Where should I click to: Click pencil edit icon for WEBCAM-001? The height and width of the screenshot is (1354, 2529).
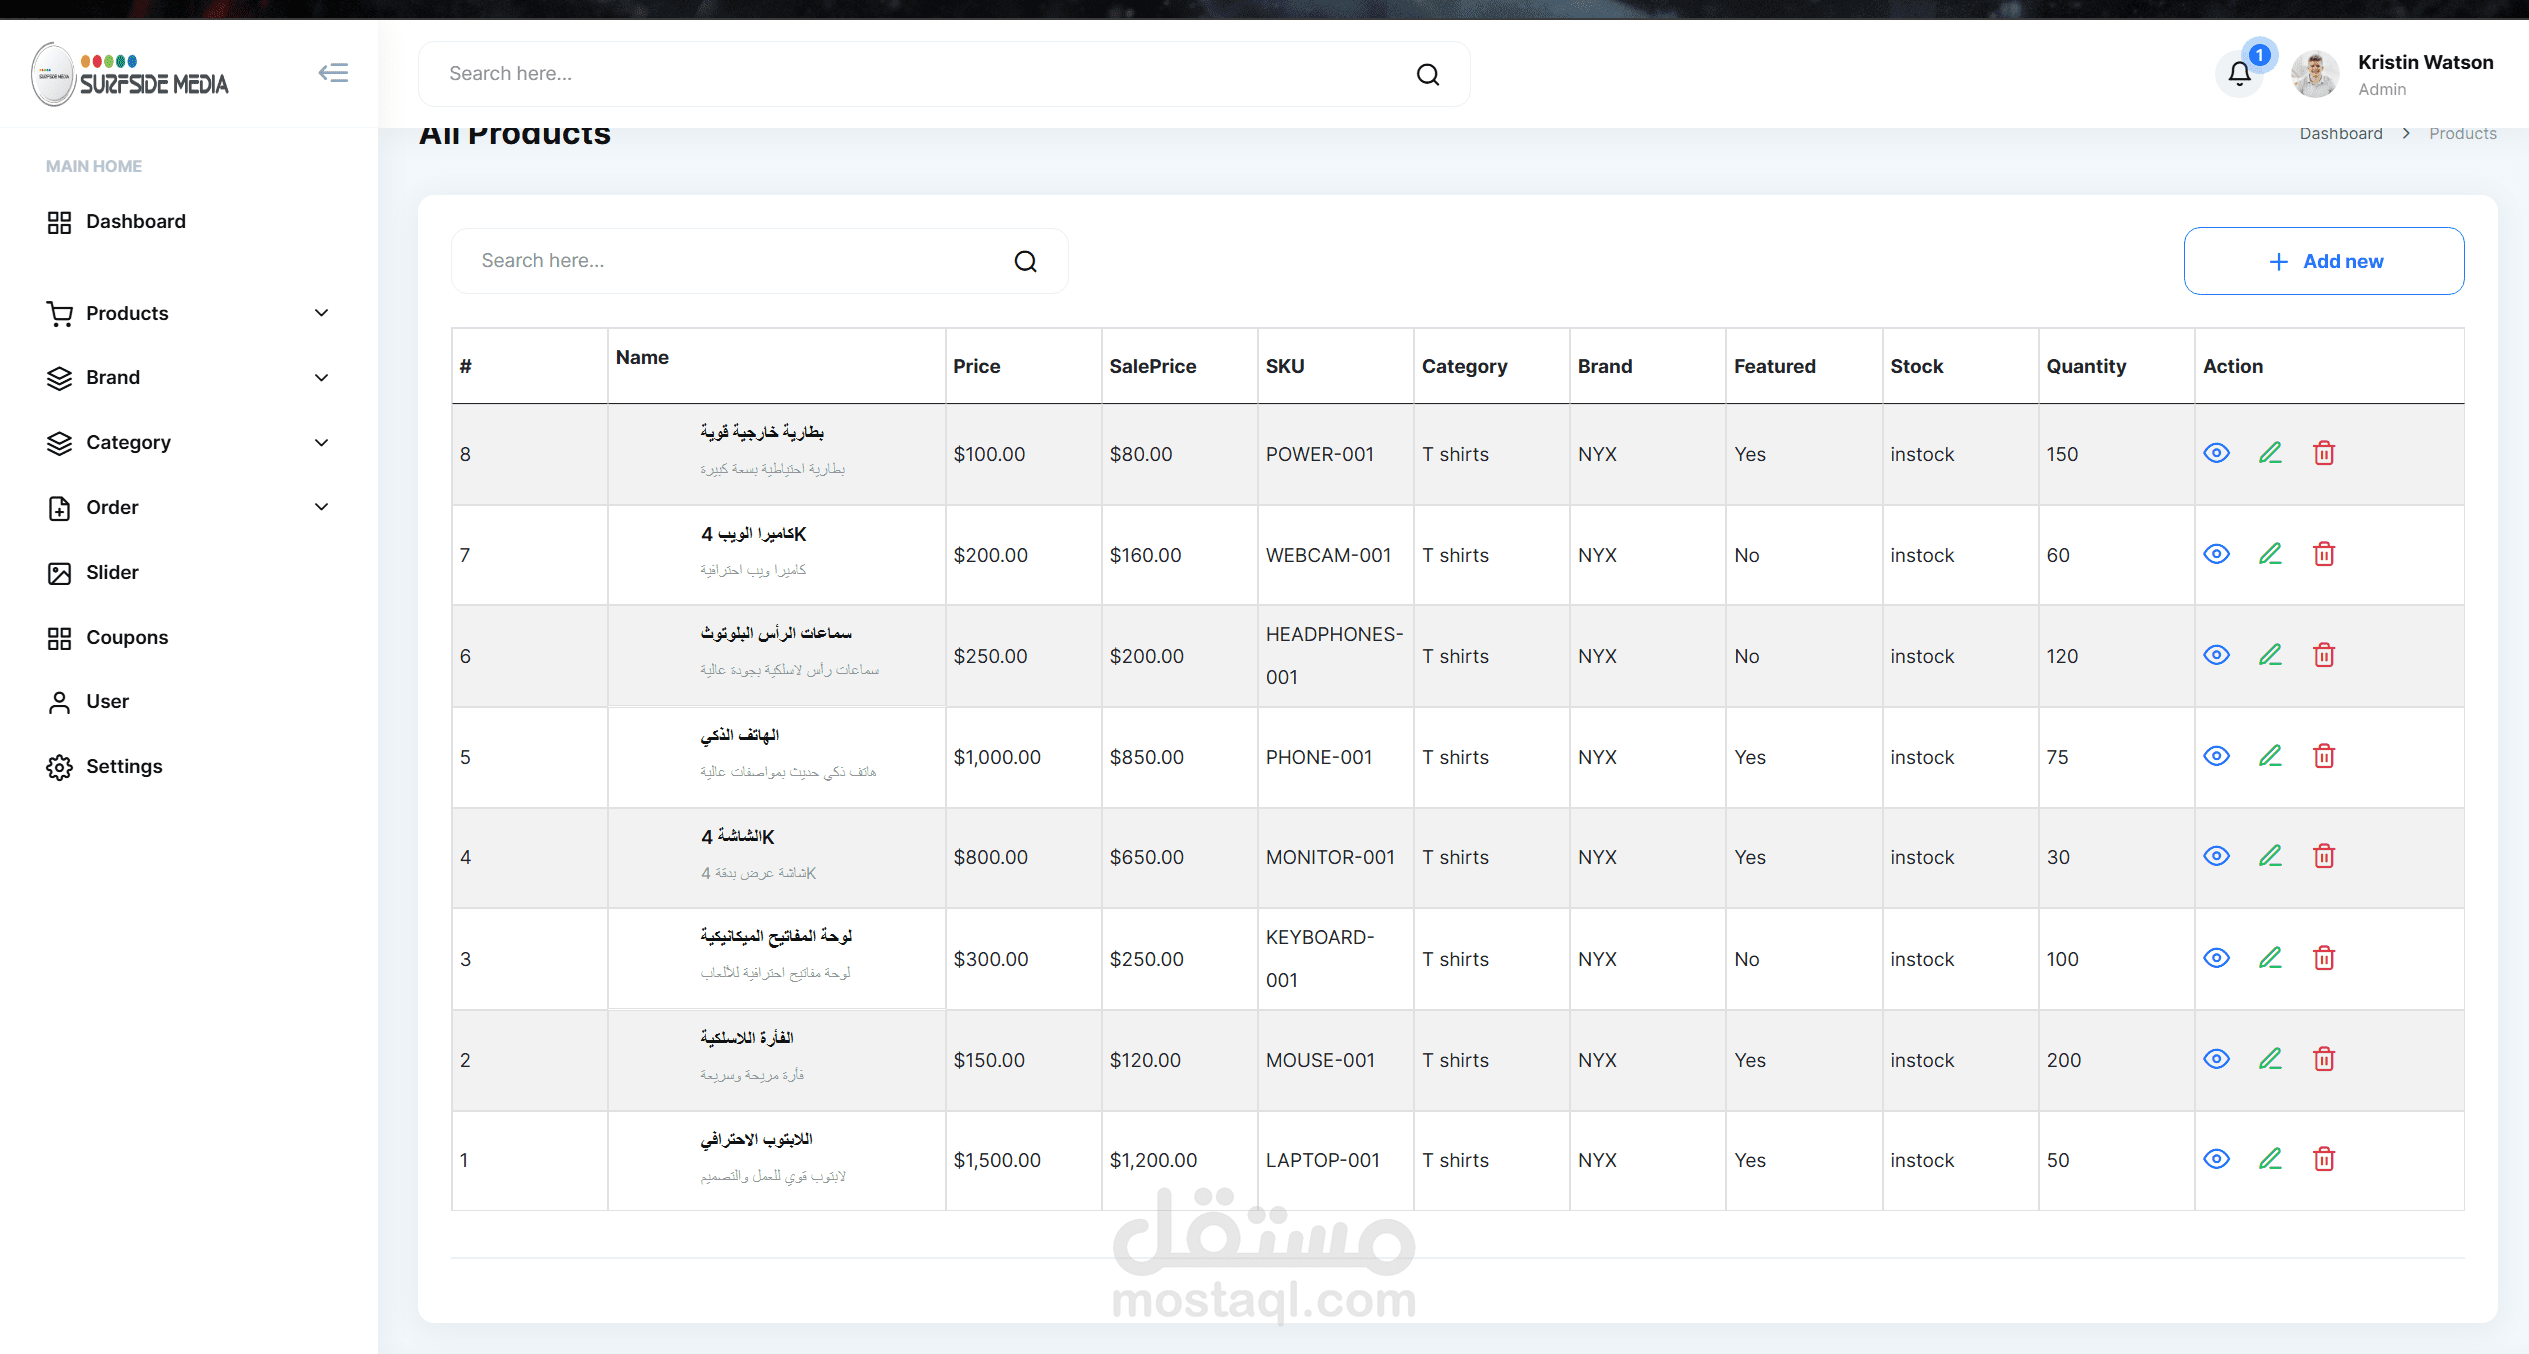(2270, 554)
